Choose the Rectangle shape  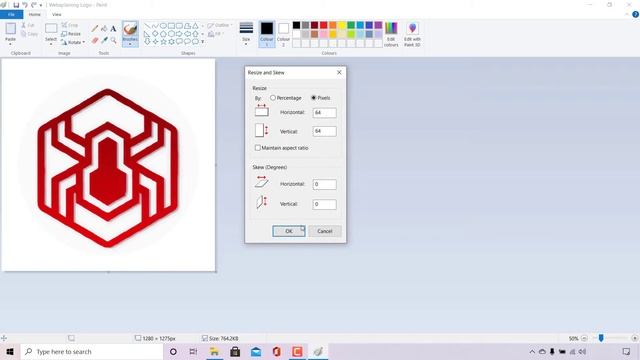tap(171, 26)
